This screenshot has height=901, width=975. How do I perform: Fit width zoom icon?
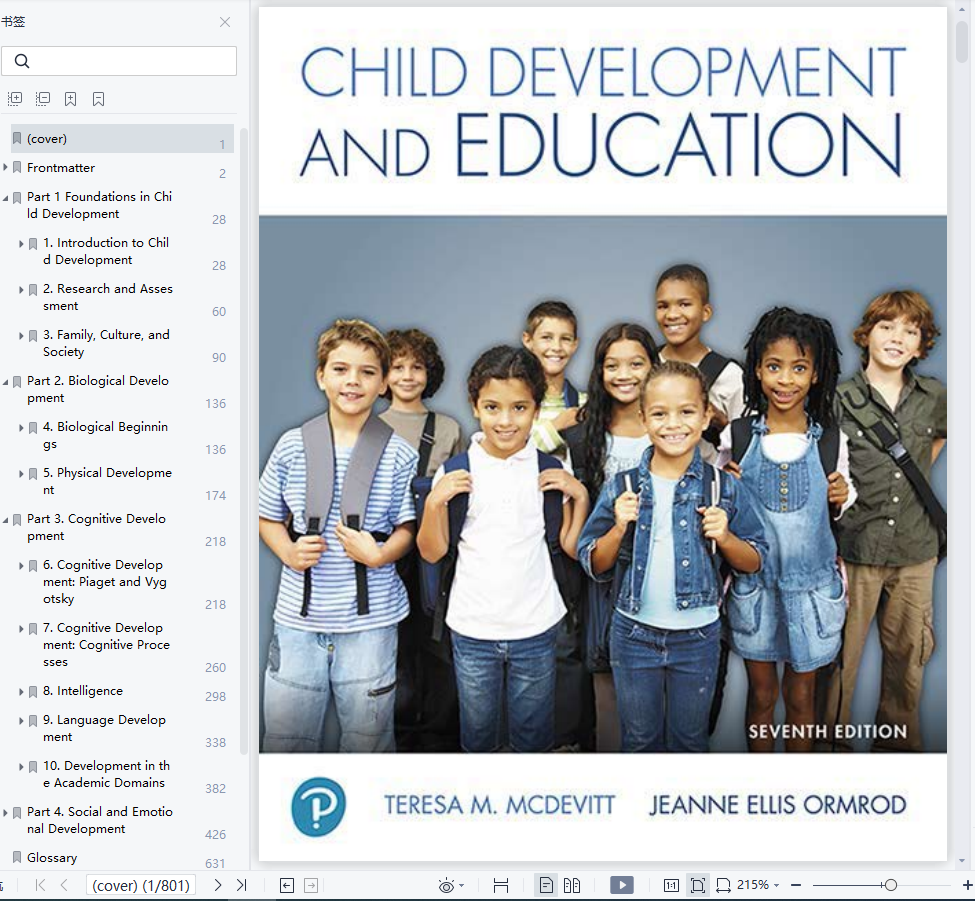pos(723,885)
